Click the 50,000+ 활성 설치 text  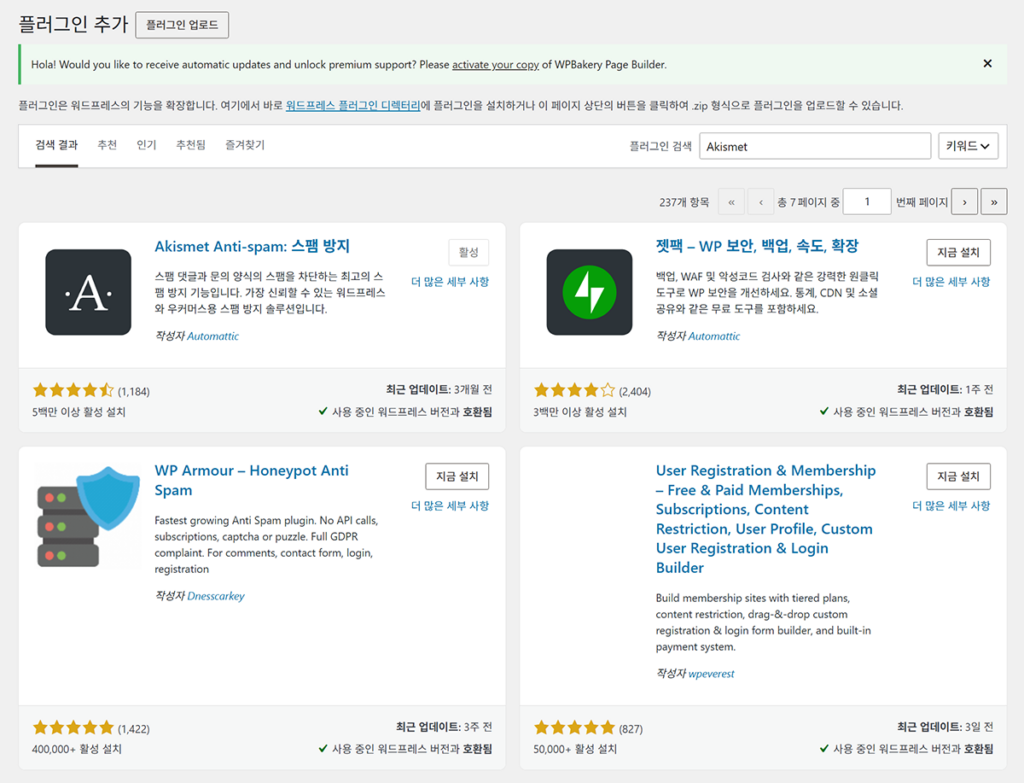pos(575,749)
